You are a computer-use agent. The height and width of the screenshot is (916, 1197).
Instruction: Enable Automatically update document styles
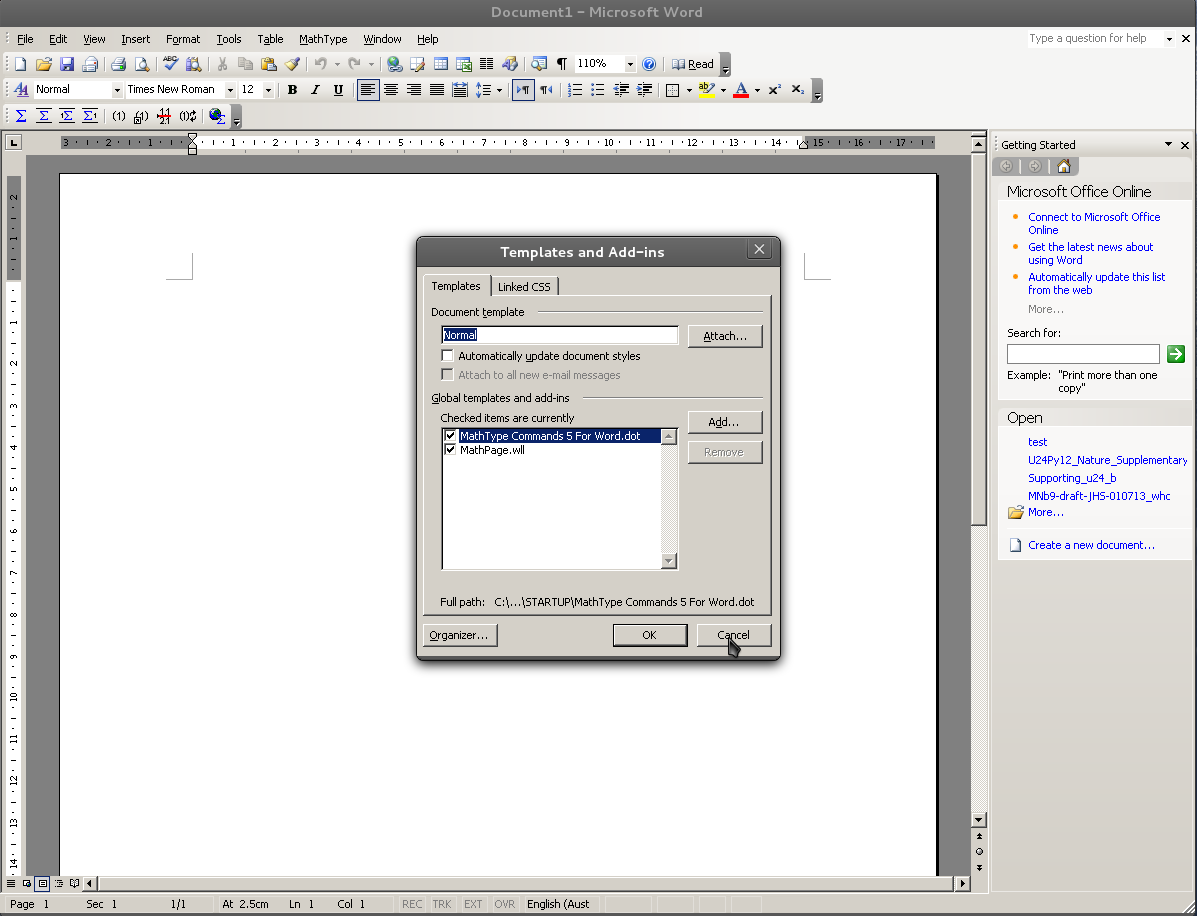coord(447,355)
